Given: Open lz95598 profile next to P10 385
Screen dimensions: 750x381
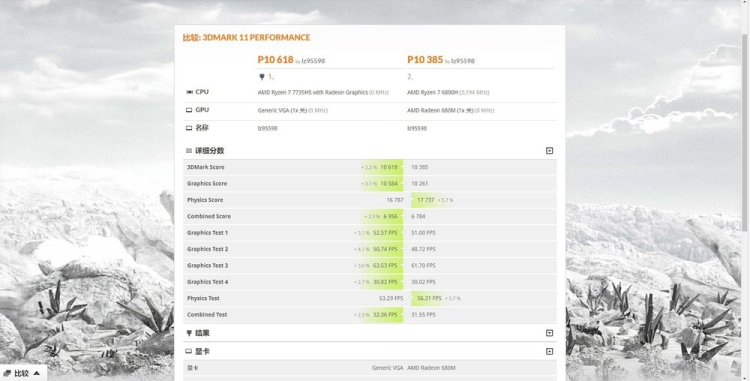Looking at the screenshot, I should tap(463, 61).
